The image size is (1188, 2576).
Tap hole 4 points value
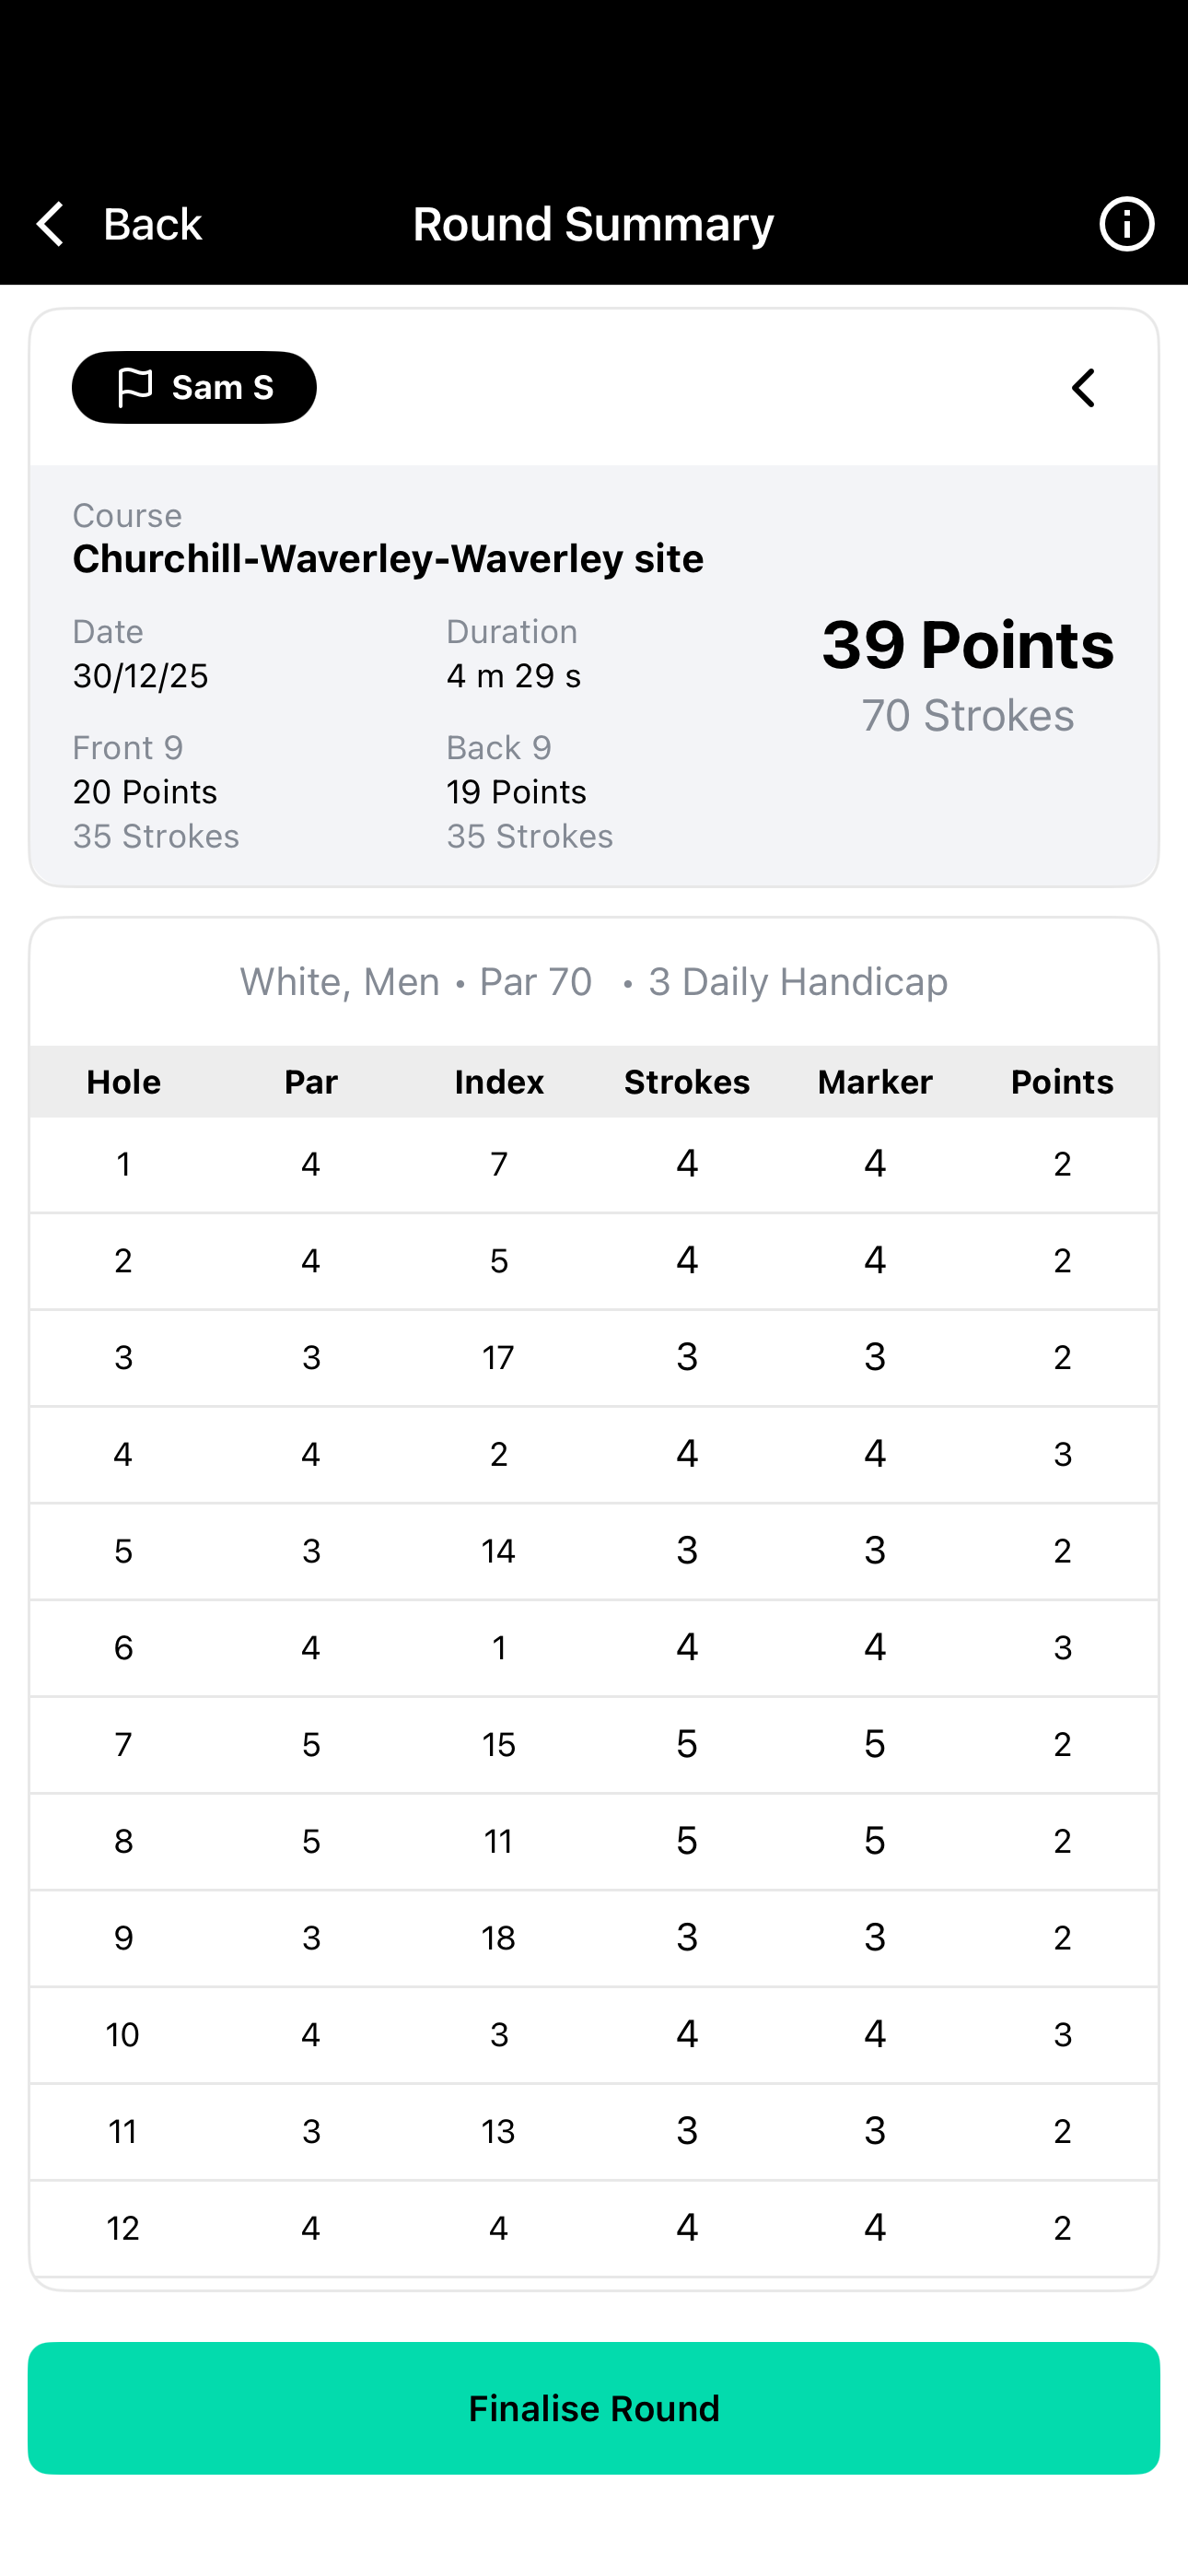click(1062, 1454)
